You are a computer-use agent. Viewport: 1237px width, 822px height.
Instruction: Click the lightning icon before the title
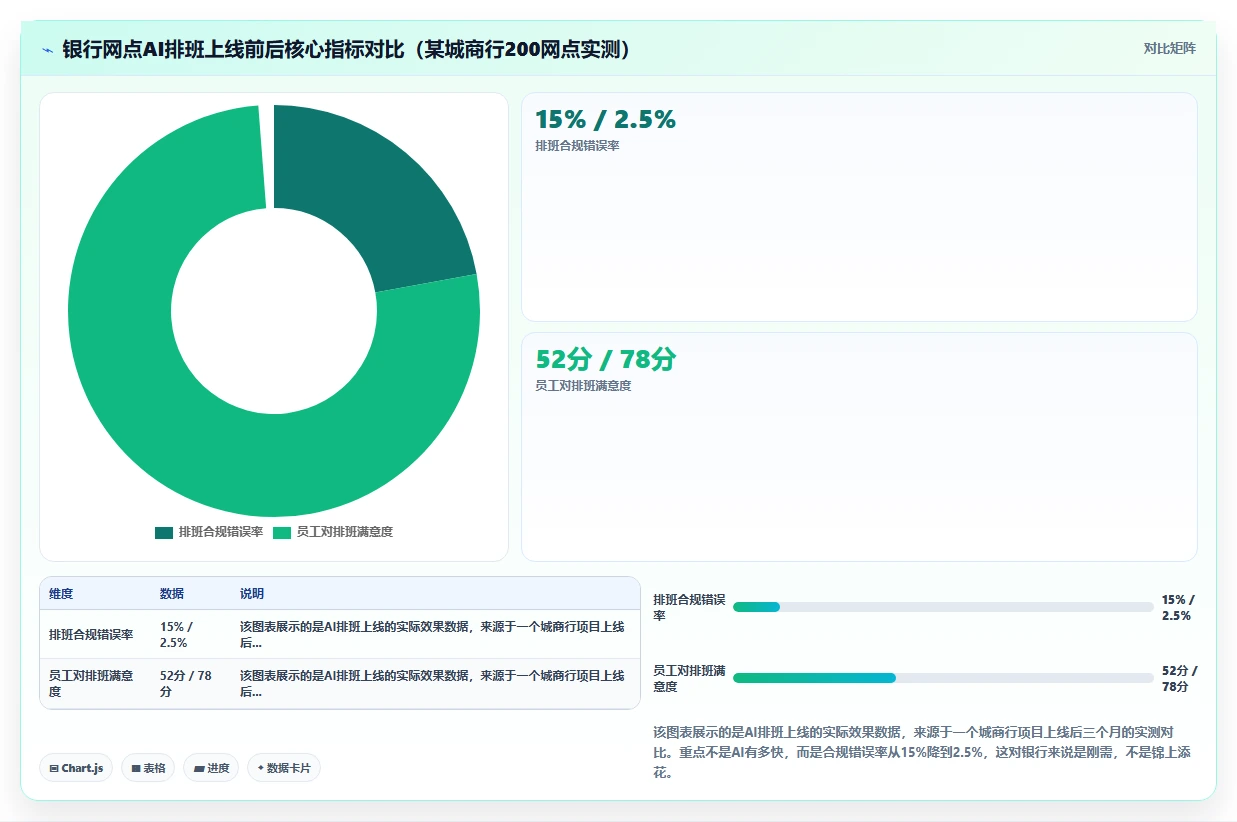coord(48,49)
